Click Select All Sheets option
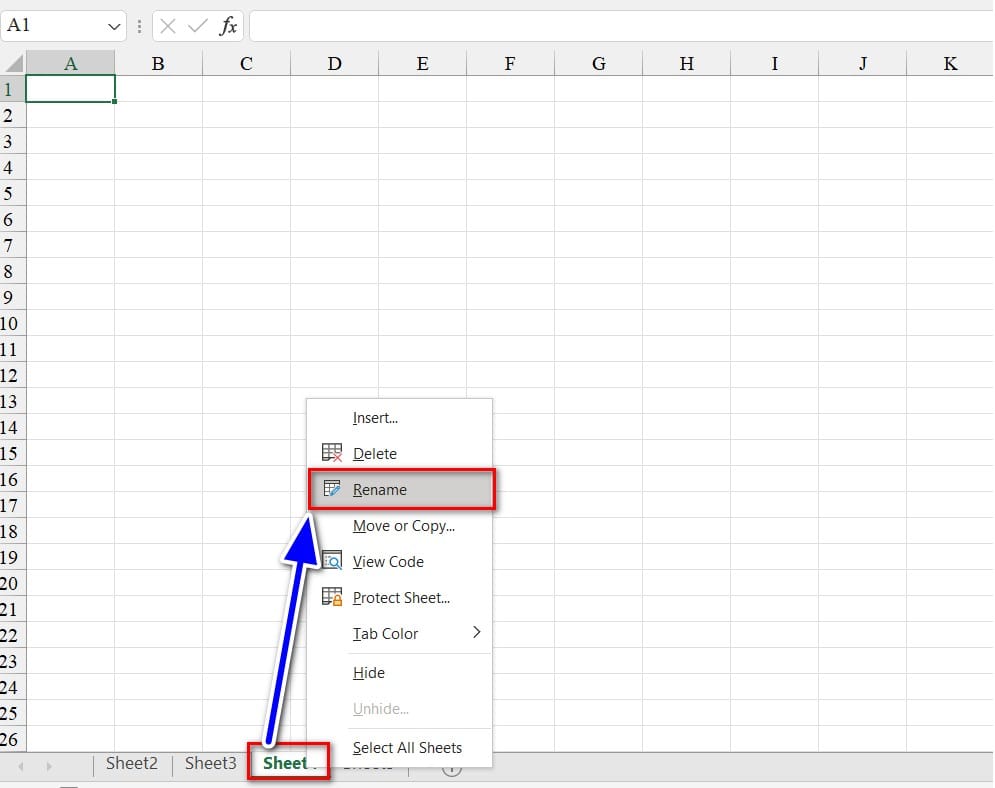Screen dimensions: 995x788 click(x=407, y=747)
